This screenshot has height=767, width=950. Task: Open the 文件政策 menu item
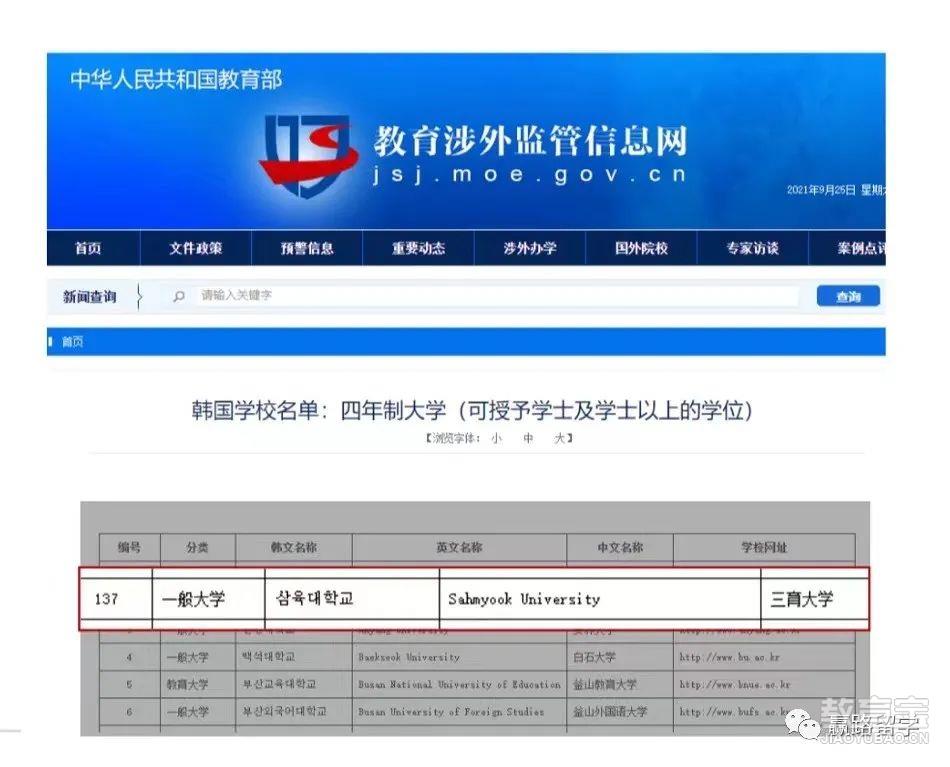(x=196, y=248)
